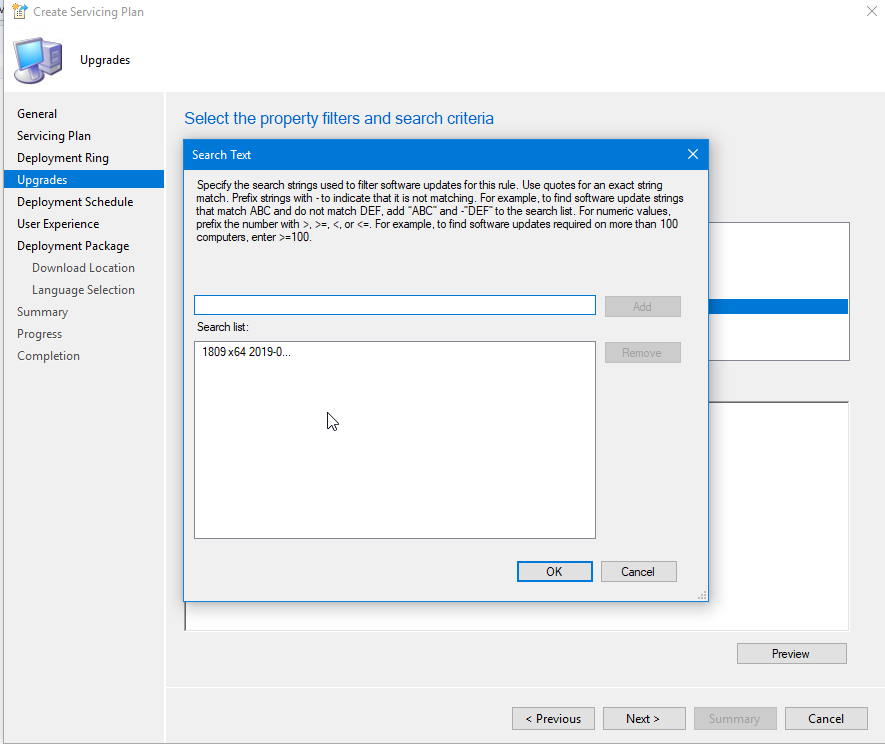Open the General wizard page

point(37,113)
